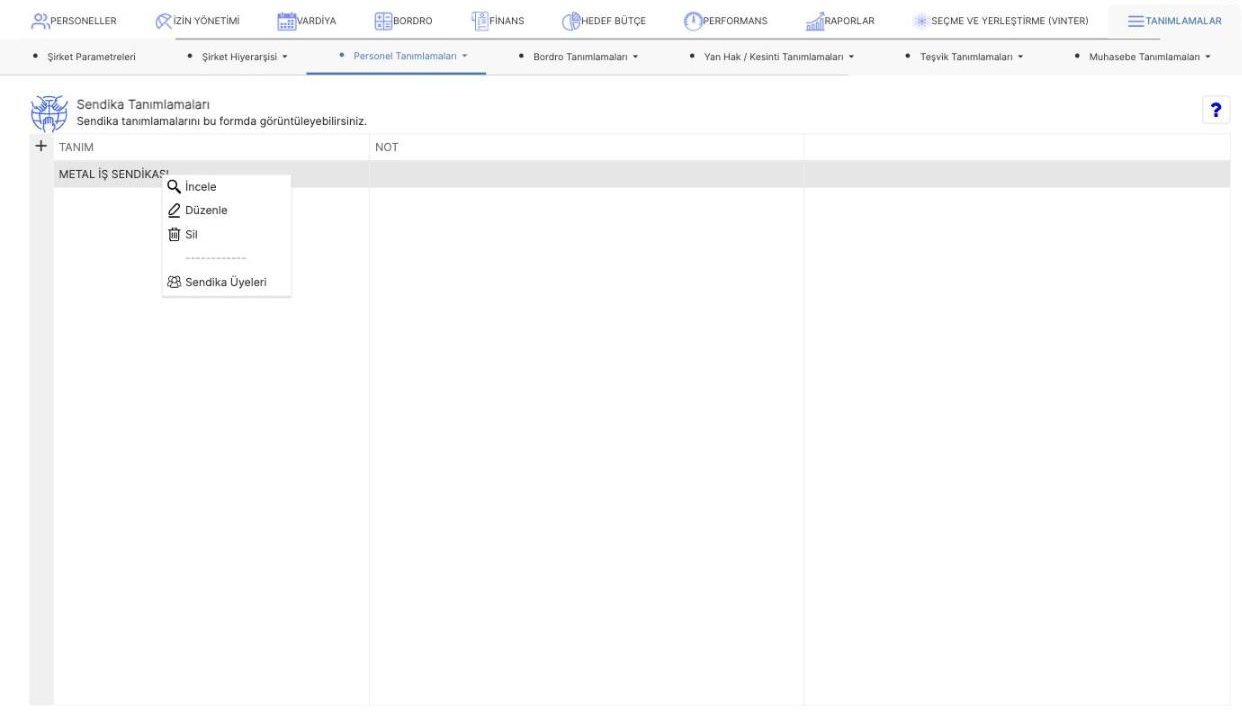This screenshot has height=715, width=1242.
Task: Click the Personeller people icon
Action: (41, 21)
